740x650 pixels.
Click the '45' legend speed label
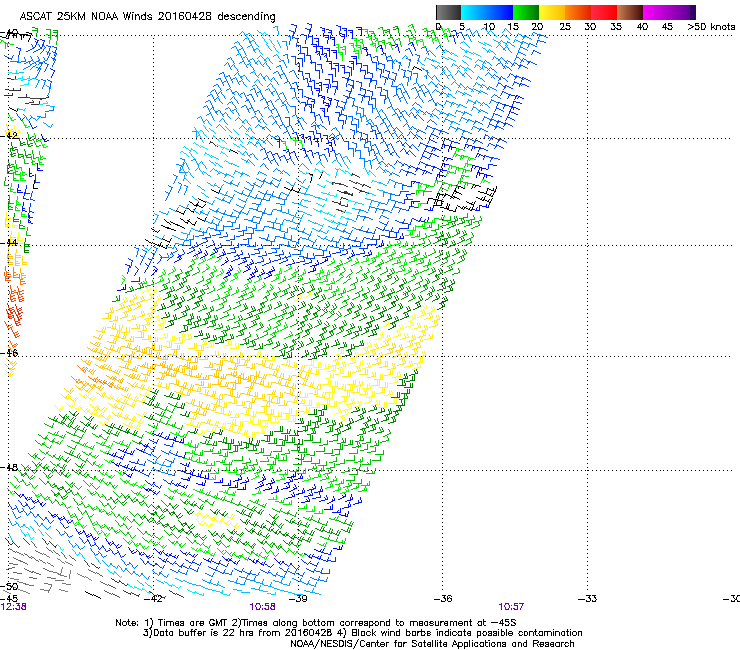667,27
